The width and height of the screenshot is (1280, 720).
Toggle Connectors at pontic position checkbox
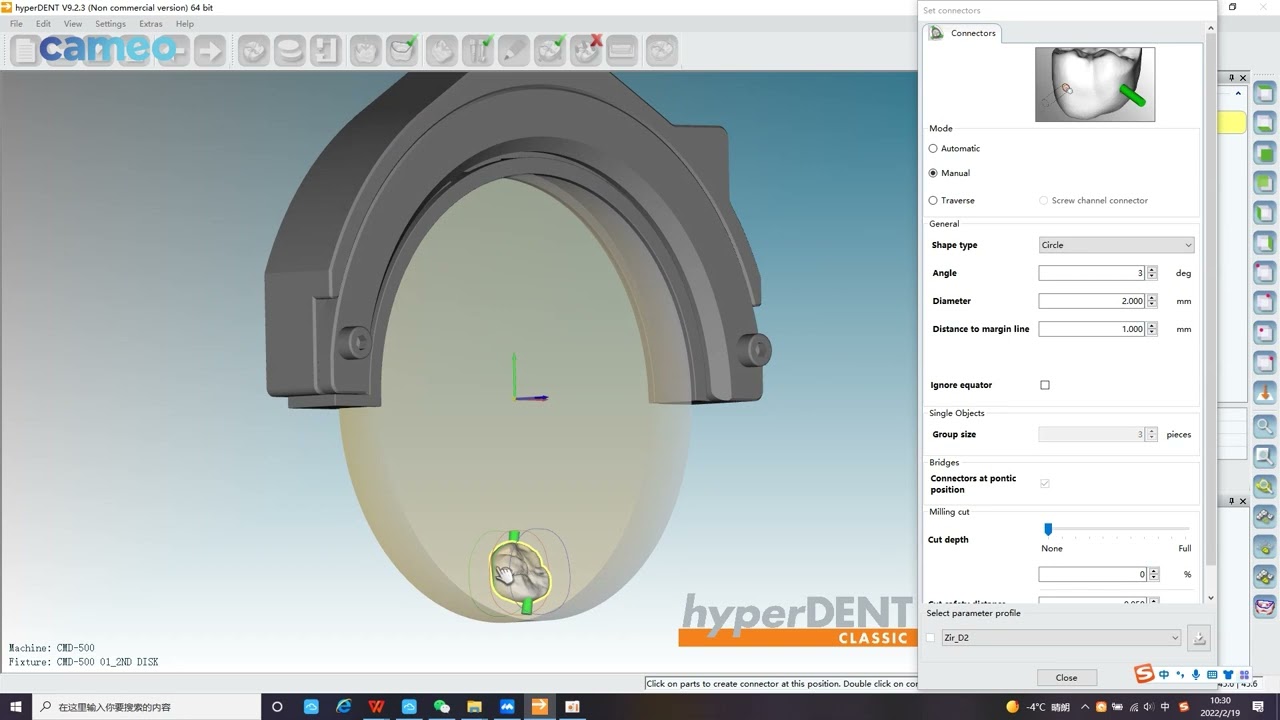(1045, 483)
